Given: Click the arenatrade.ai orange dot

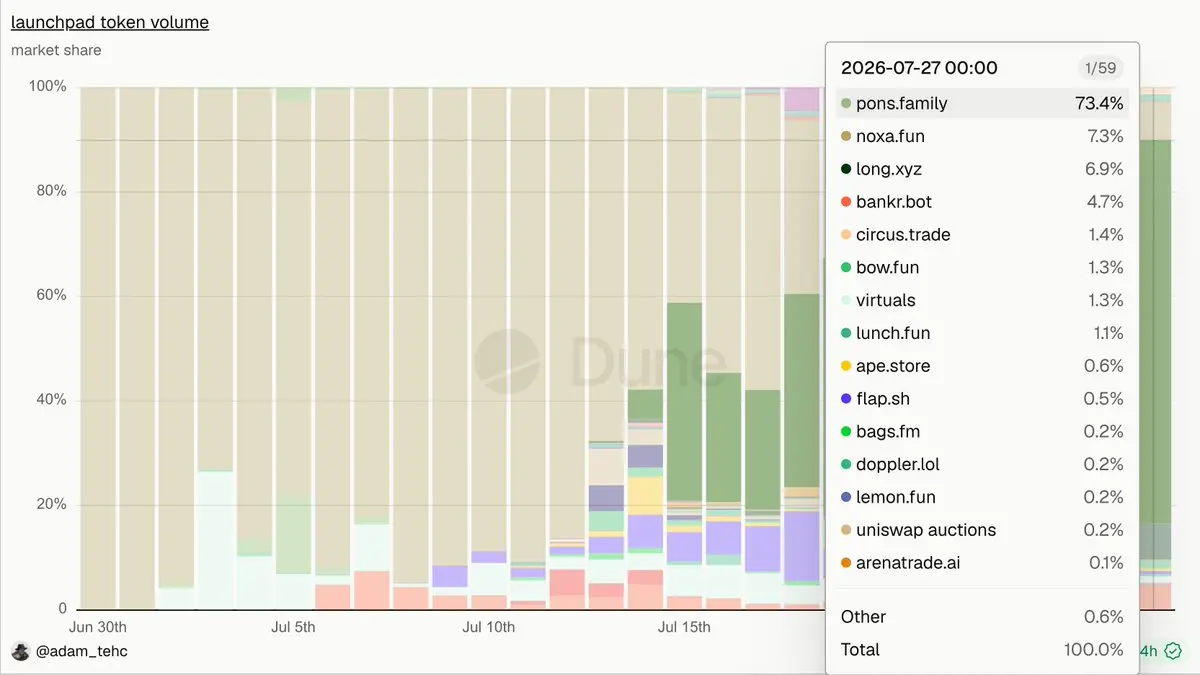Looking at the screenshot, I should 846,563.
